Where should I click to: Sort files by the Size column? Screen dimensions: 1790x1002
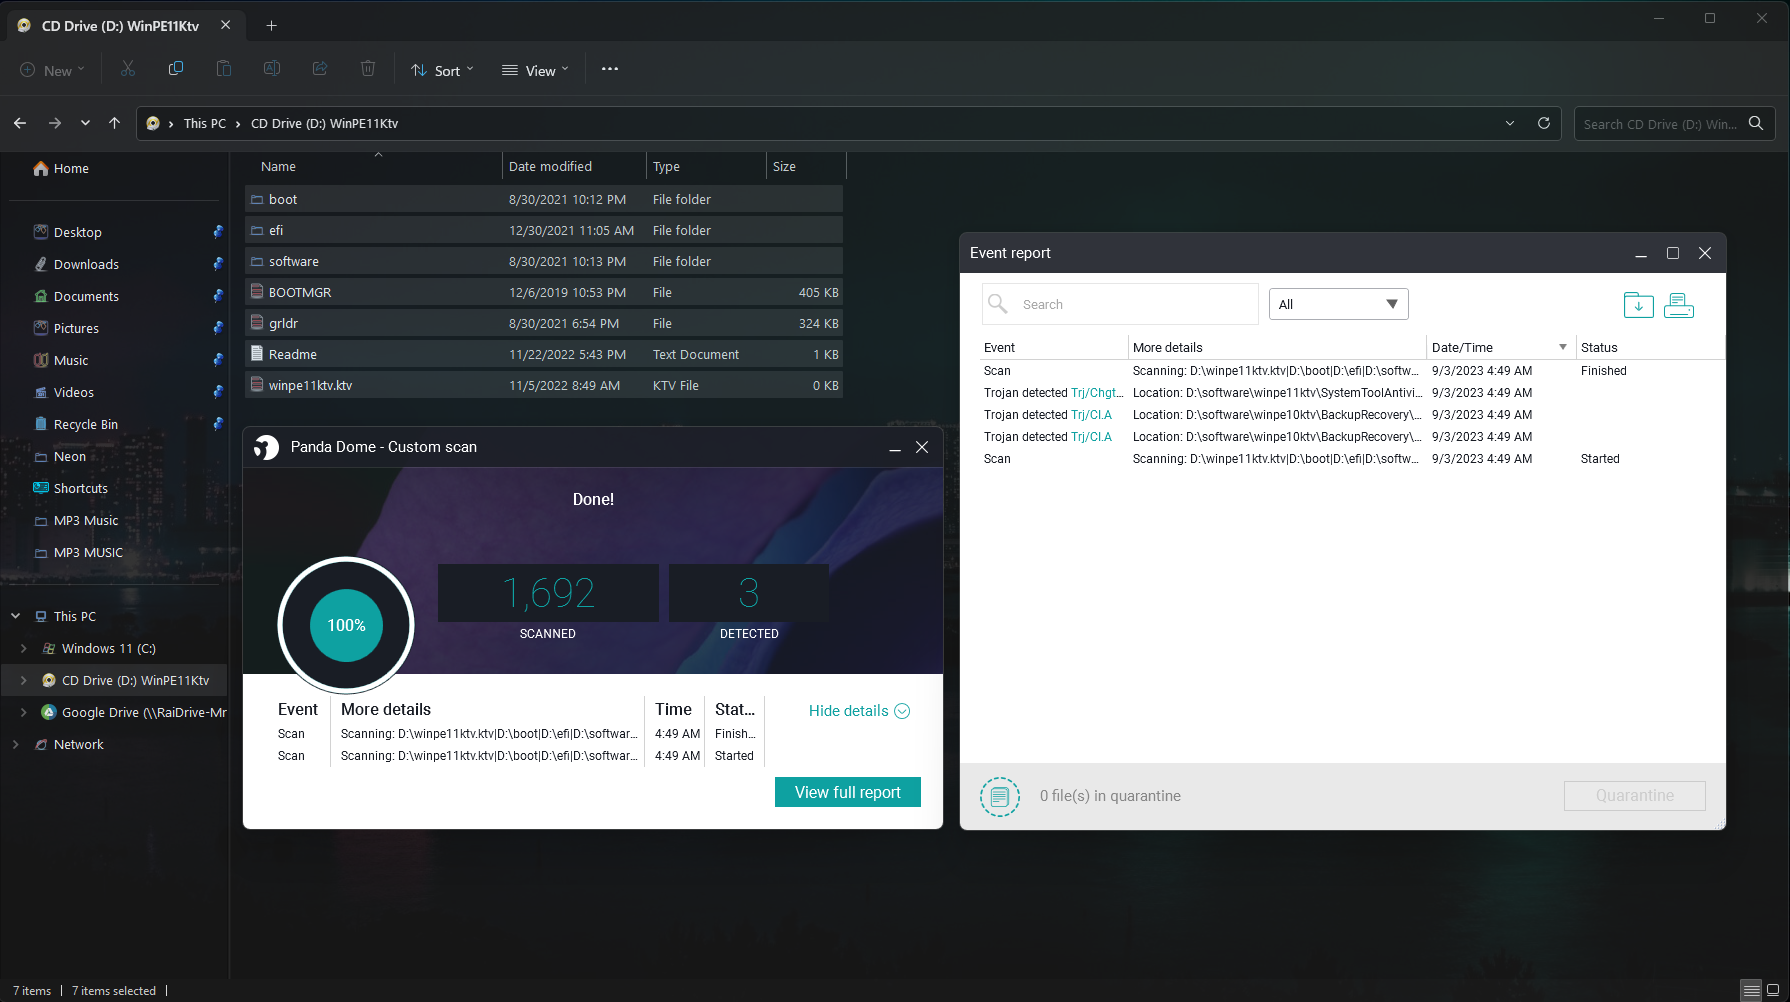(806, 166)
